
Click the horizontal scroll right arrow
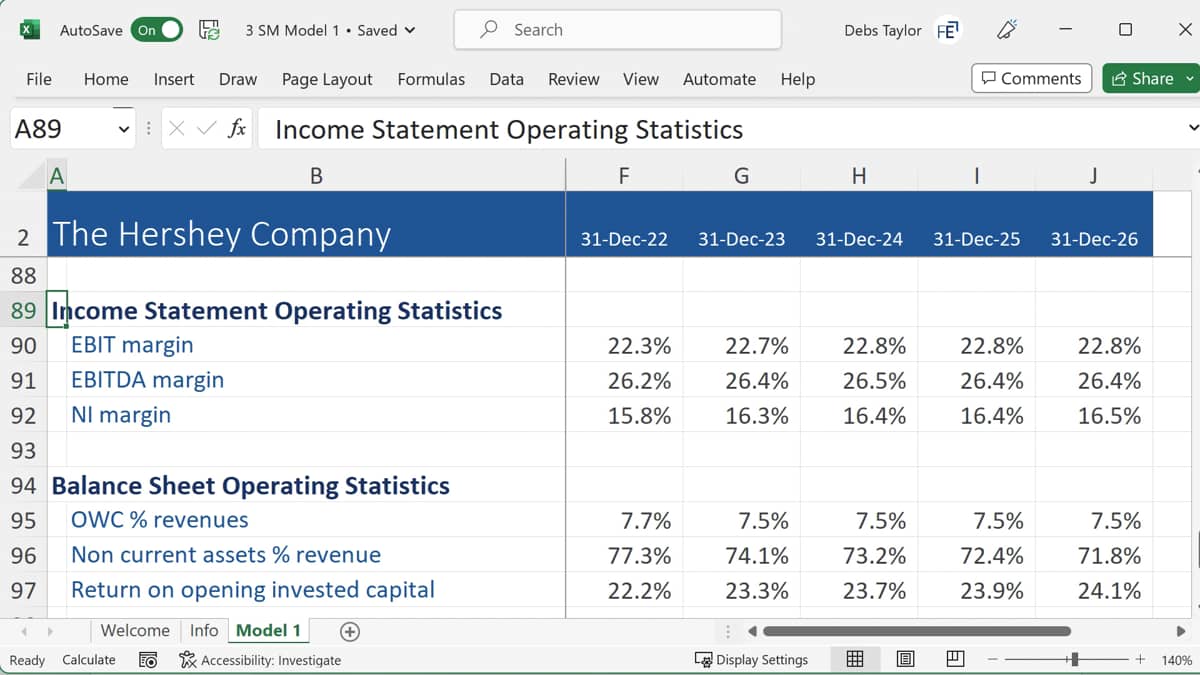(1181, 631)
